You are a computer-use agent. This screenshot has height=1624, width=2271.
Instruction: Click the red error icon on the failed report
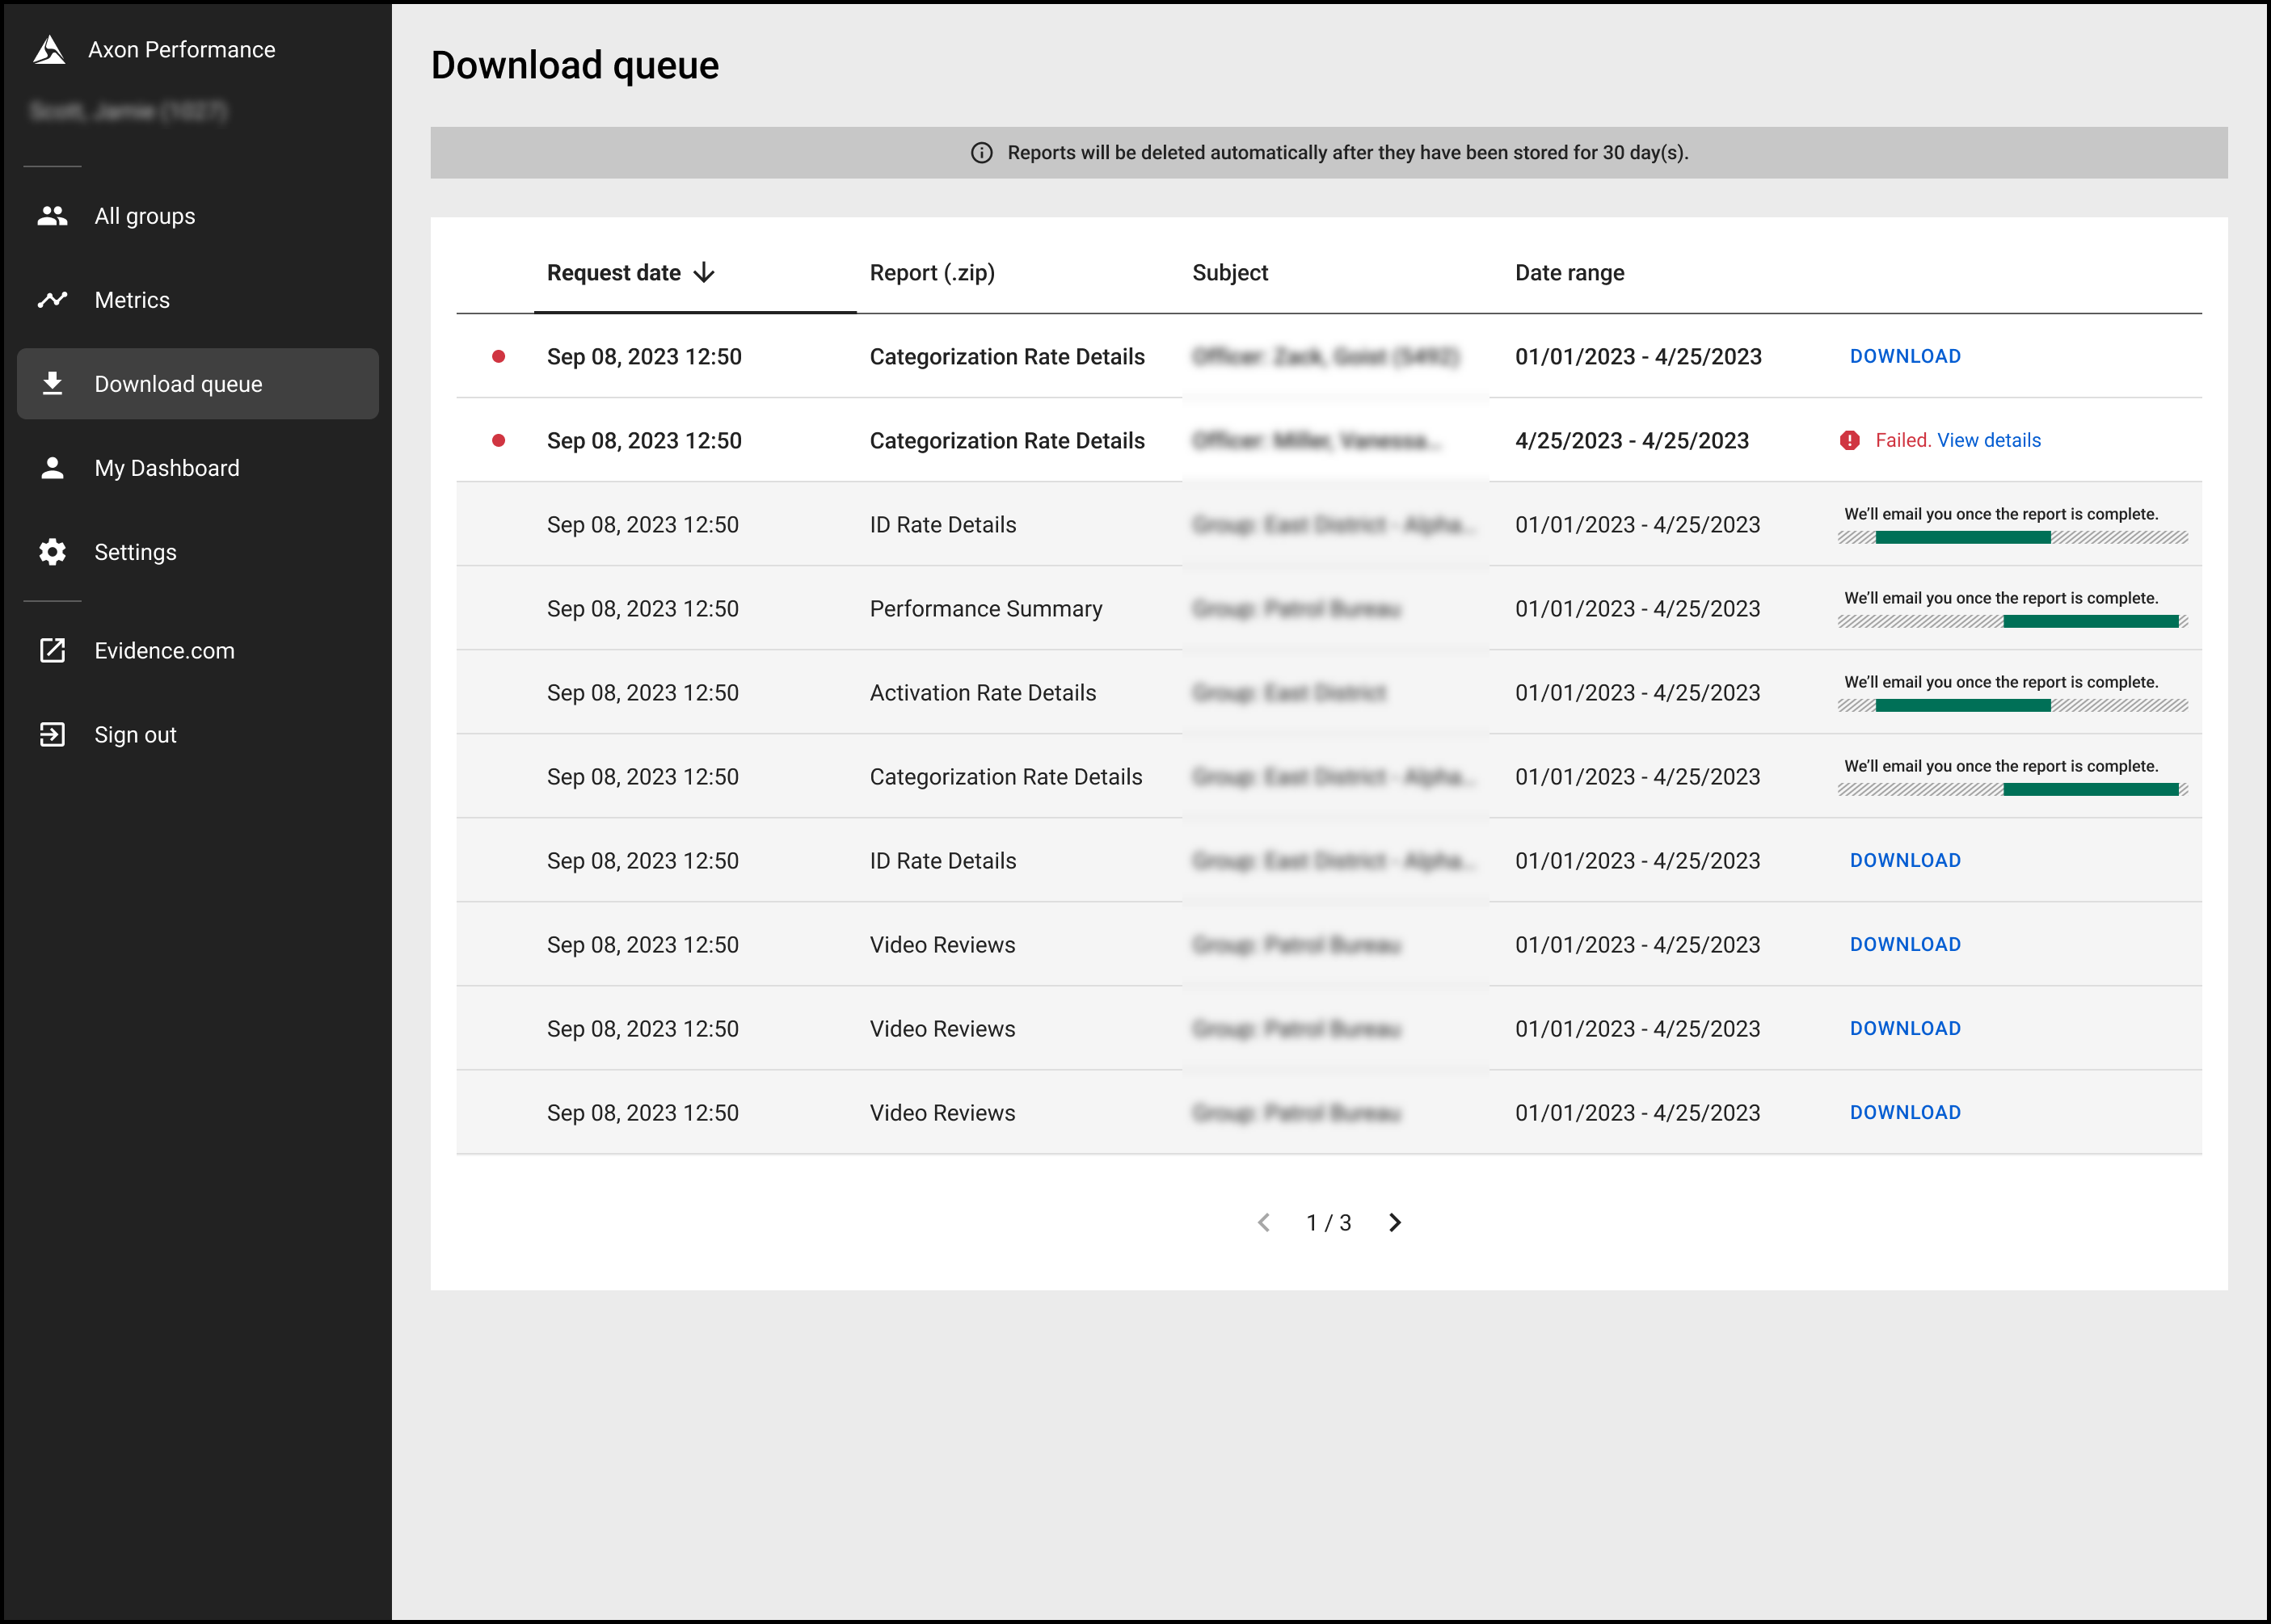coord(1849,440)
